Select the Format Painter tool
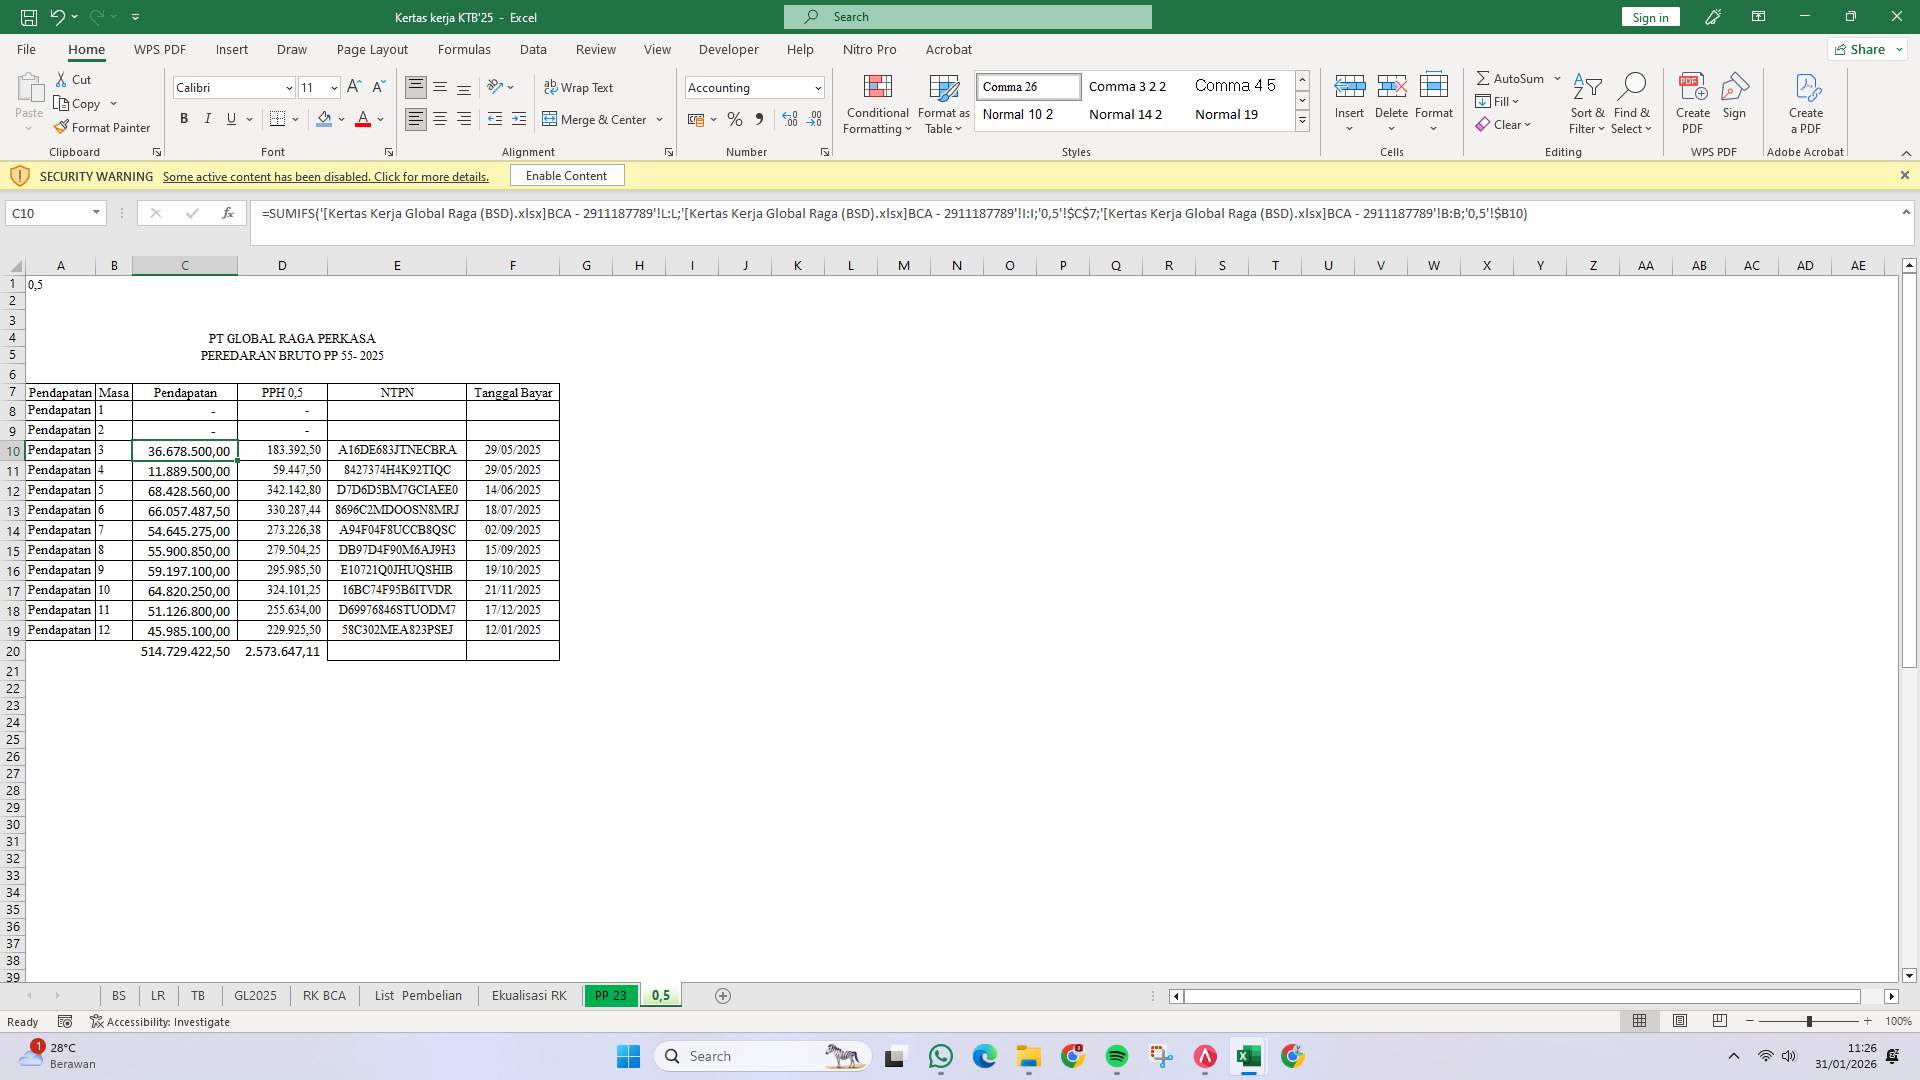Image resolution: width=1920 pixels, height=1080 pixels. (x=103, y=127)
